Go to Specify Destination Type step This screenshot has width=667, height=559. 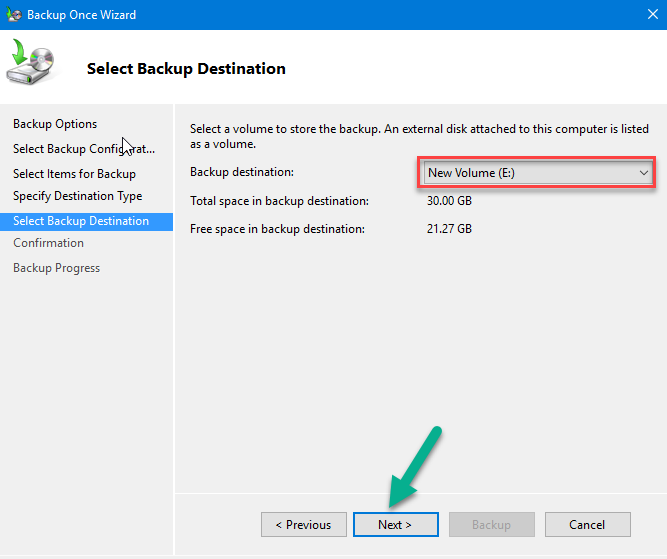point(77,196)
